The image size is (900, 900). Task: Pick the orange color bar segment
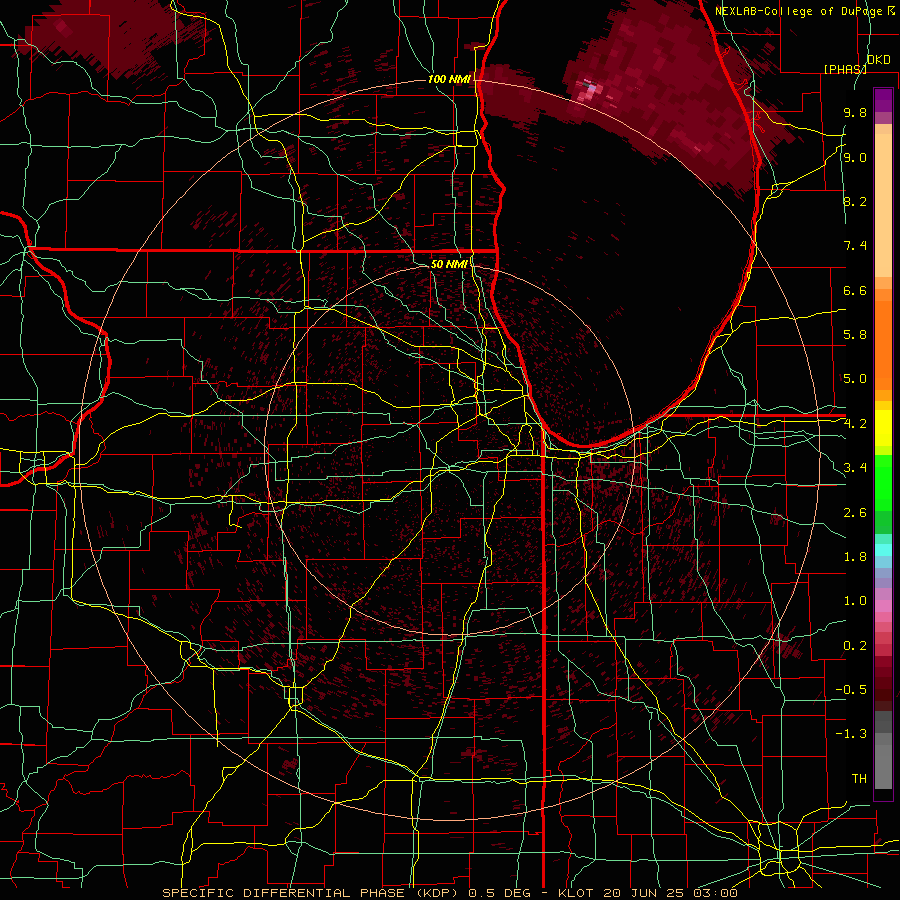883,344
